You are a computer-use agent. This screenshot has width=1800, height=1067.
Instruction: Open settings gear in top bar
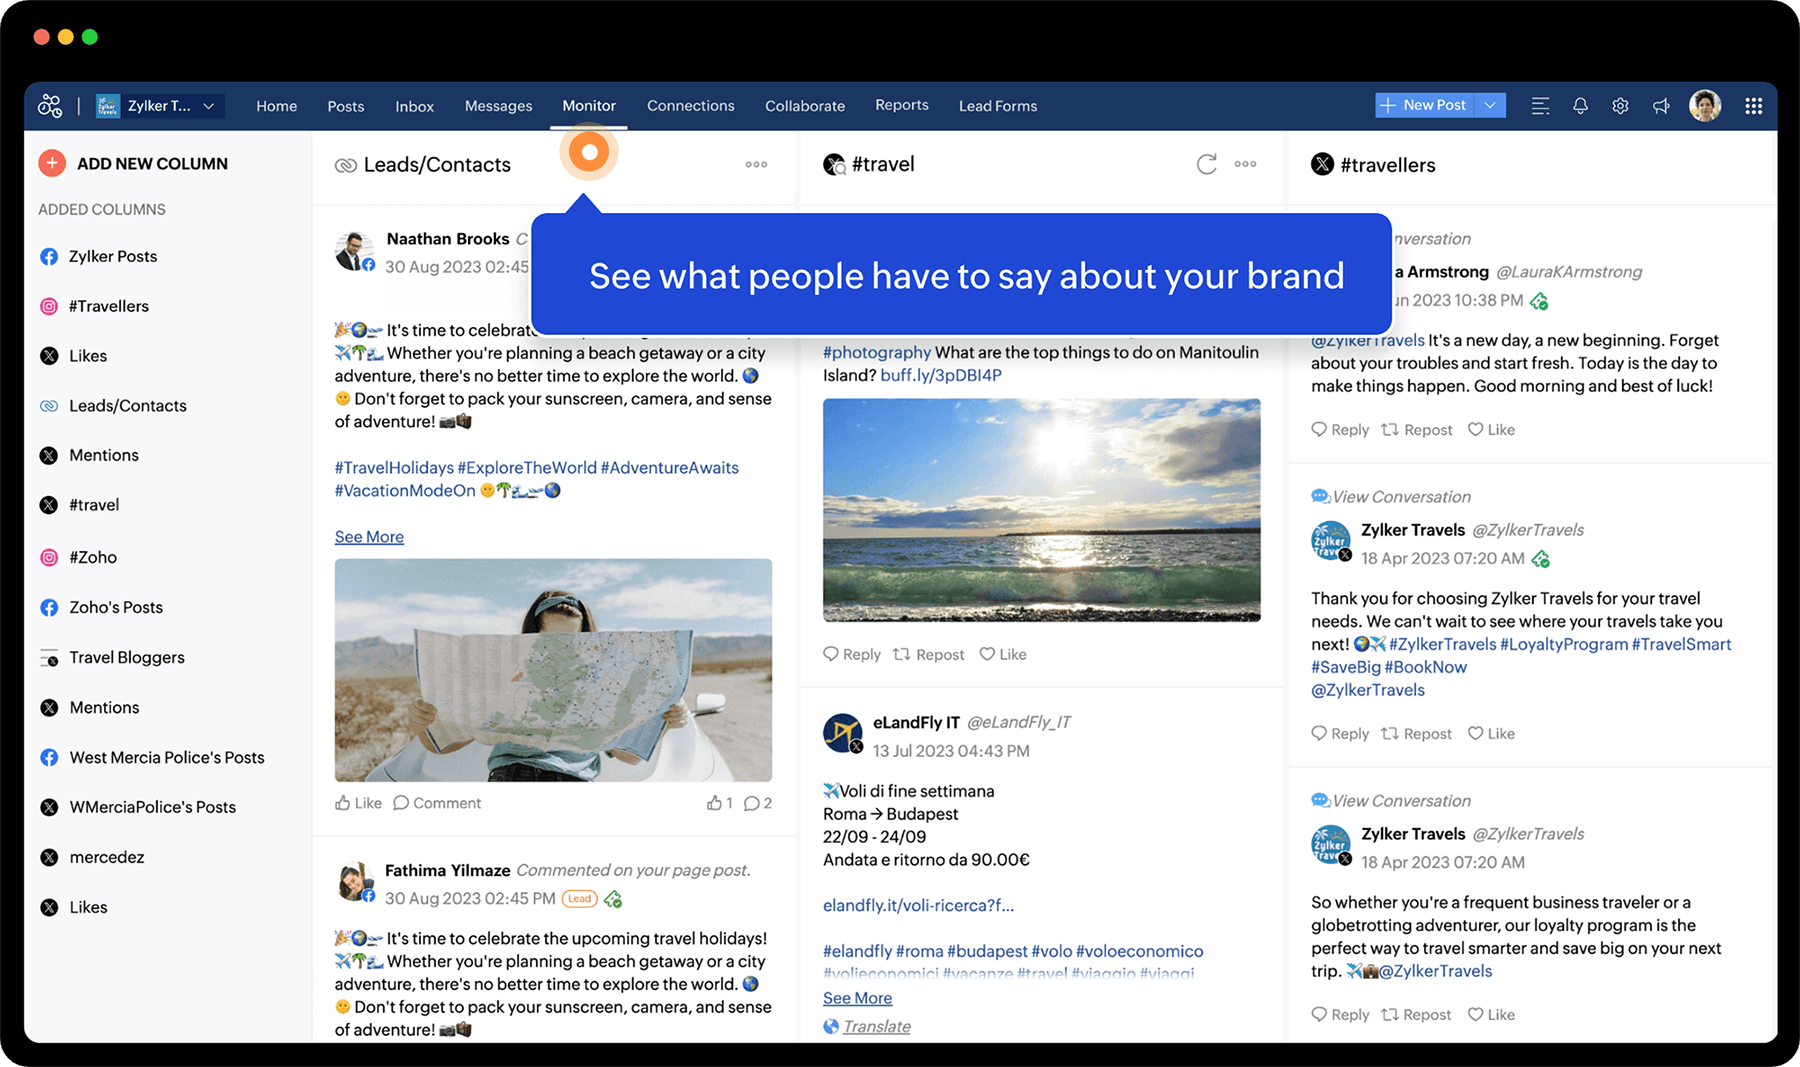click(1620, 106)
